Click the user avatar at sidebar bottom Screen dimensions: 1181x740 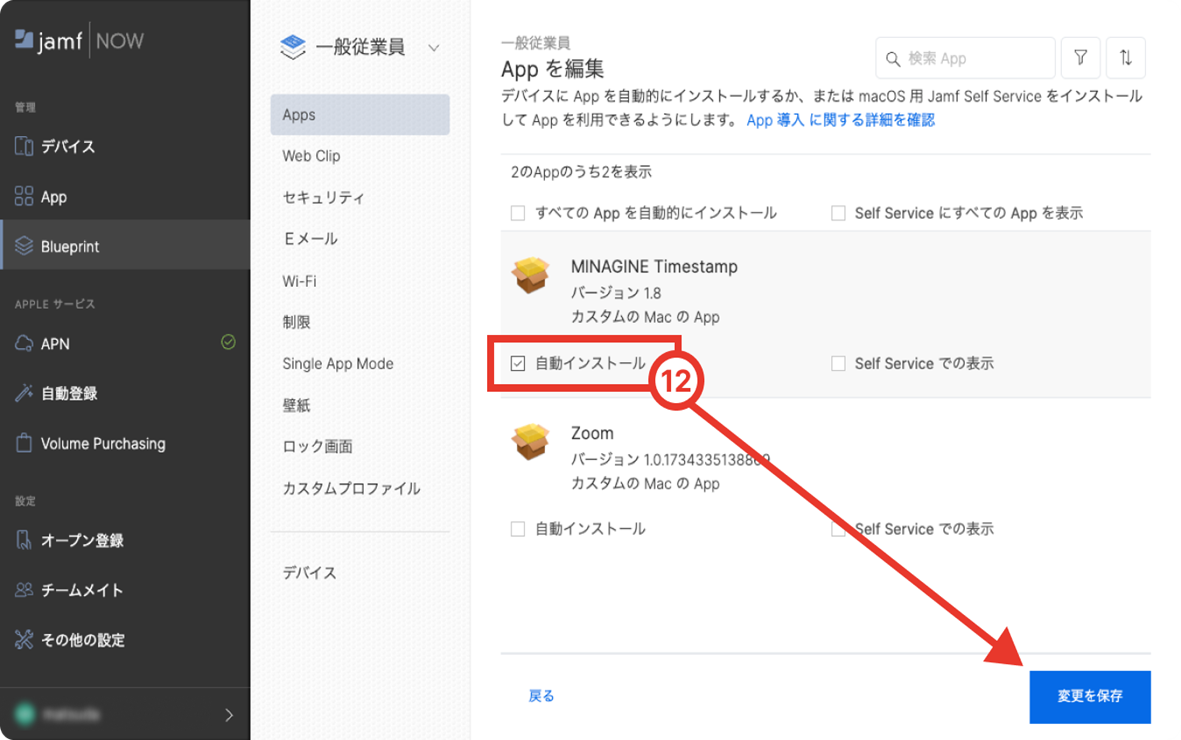pyautogui.click(x=25, y=714)
